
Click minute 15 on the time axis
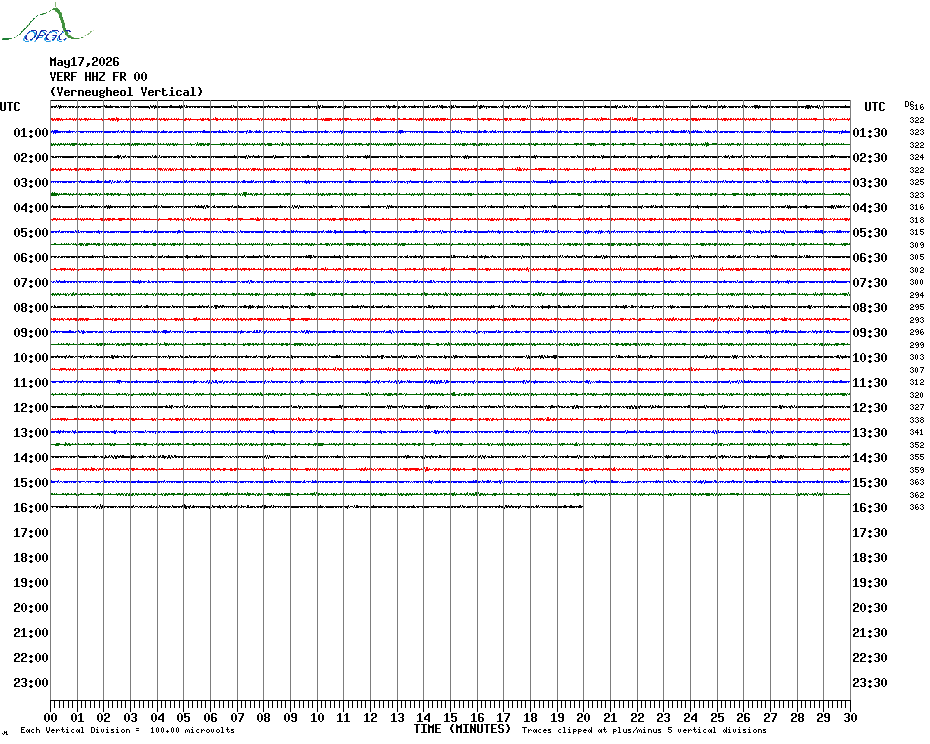[x=450, y=717]
